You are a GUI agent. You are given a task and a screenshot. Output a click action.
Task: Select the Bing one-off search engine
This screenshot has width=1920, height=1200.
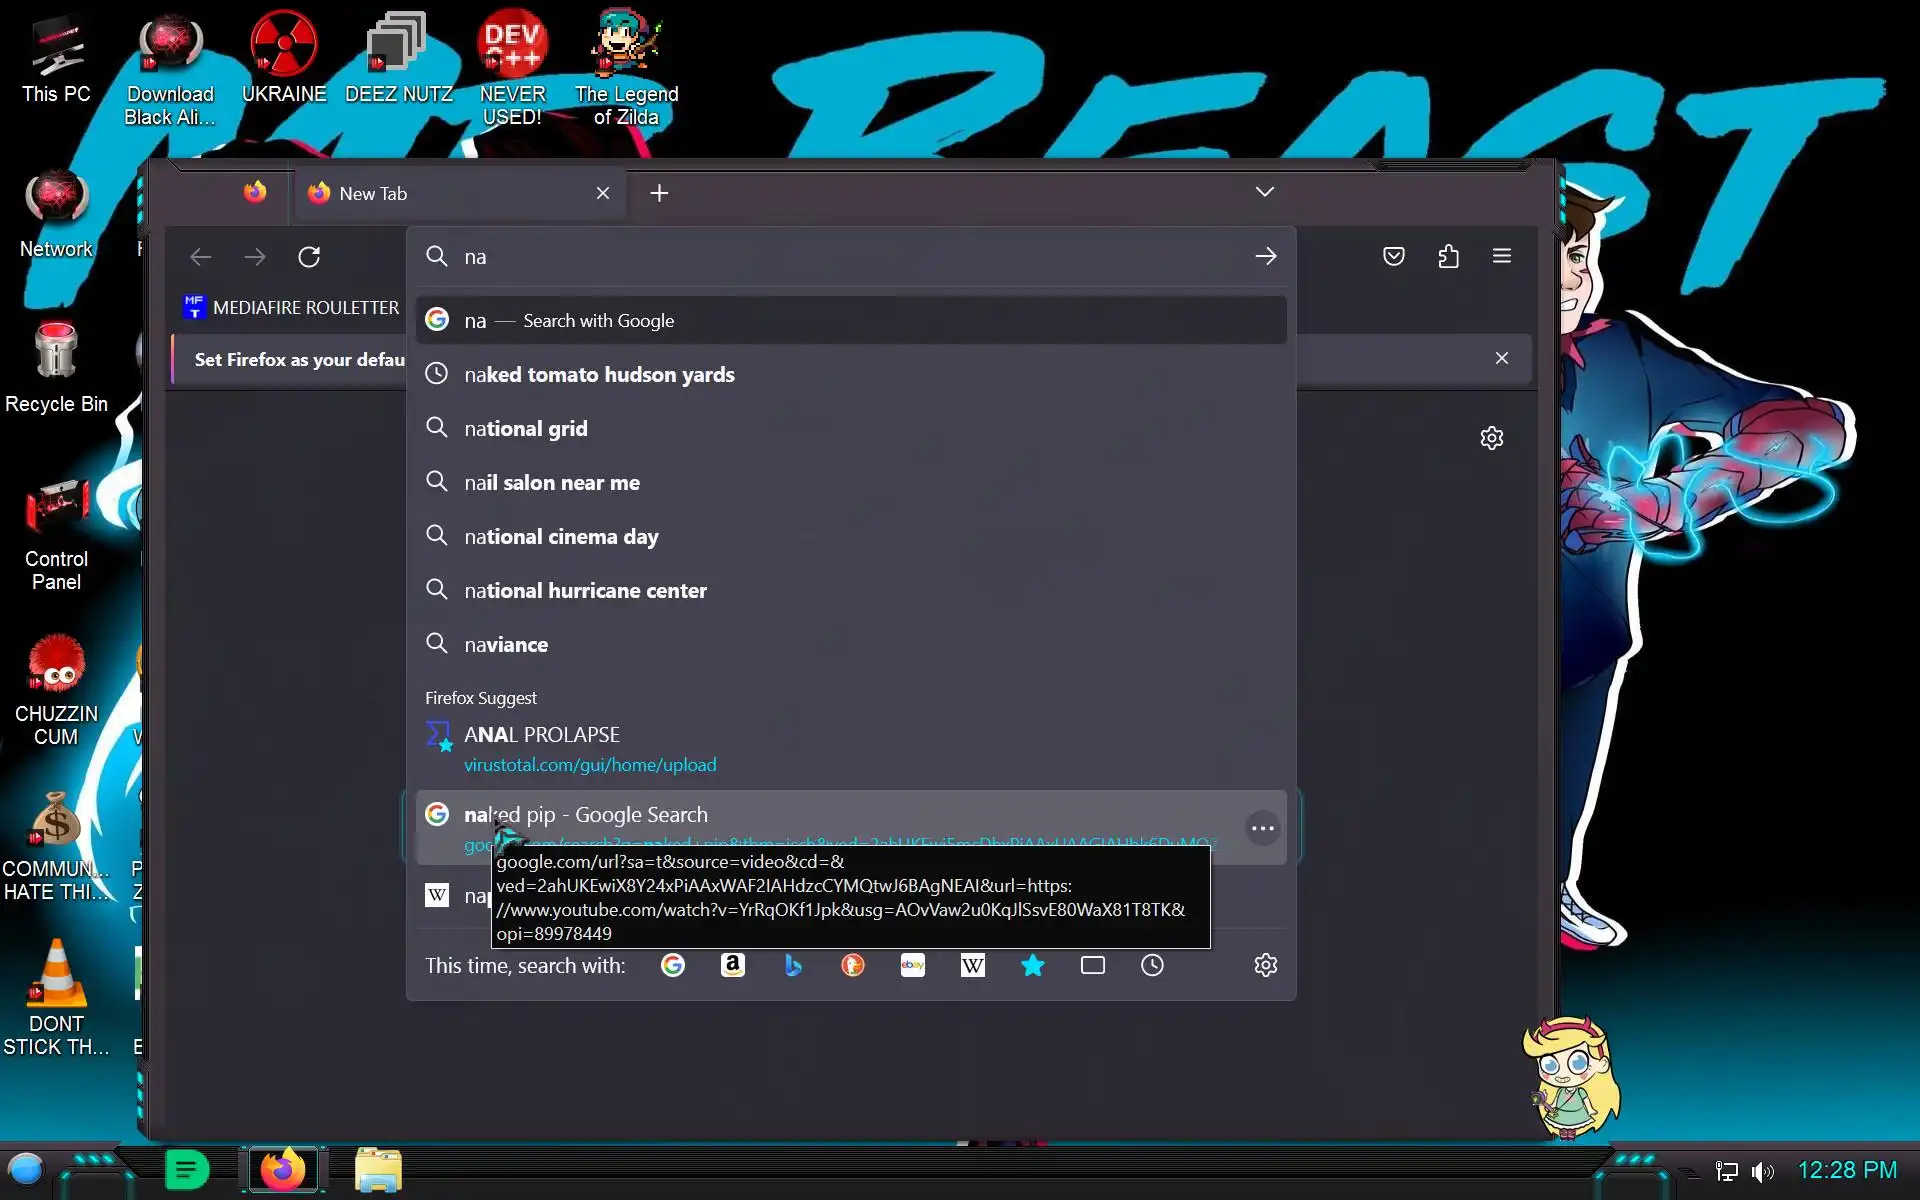point(793,965)
